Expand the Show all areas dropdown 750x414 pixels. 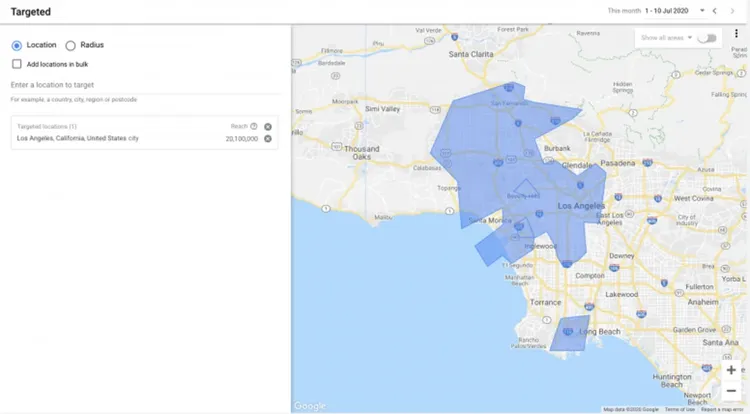[x=667, y=38]
